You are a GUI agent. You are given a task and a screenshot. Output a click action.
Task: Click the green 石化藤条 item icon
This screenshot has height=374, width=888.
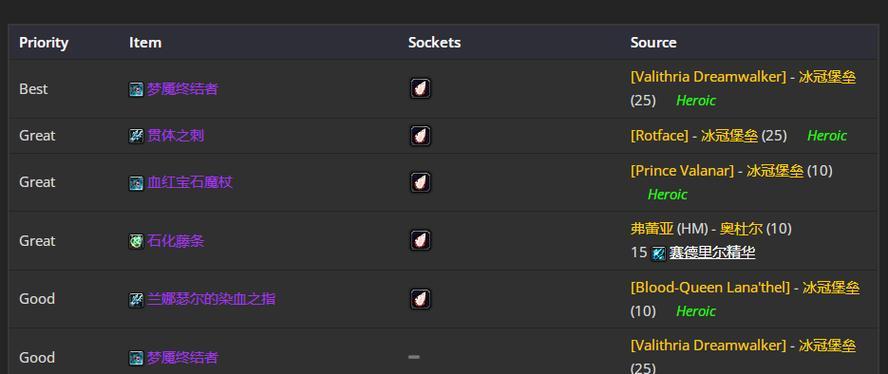tap(136, 241)
